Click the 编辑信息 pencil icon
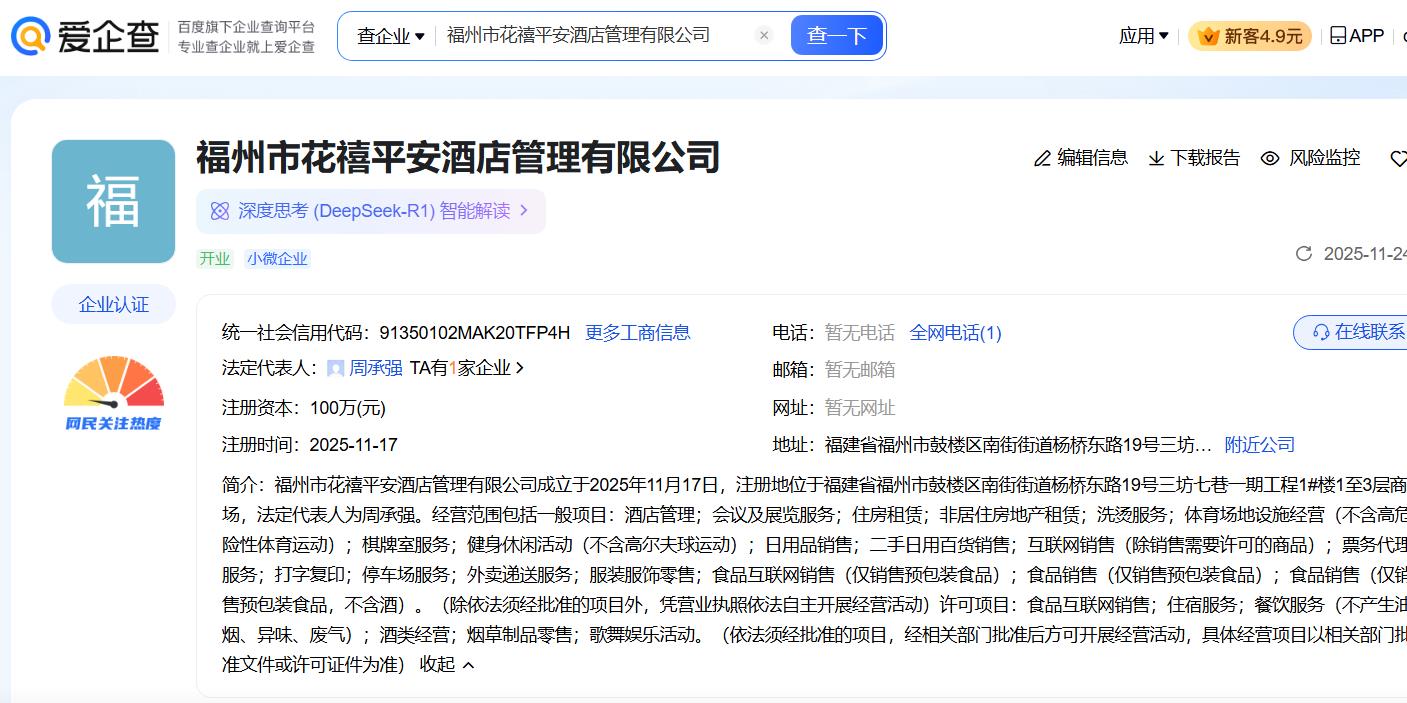This screenshot has width=1407, height=703. point(1042,159)
